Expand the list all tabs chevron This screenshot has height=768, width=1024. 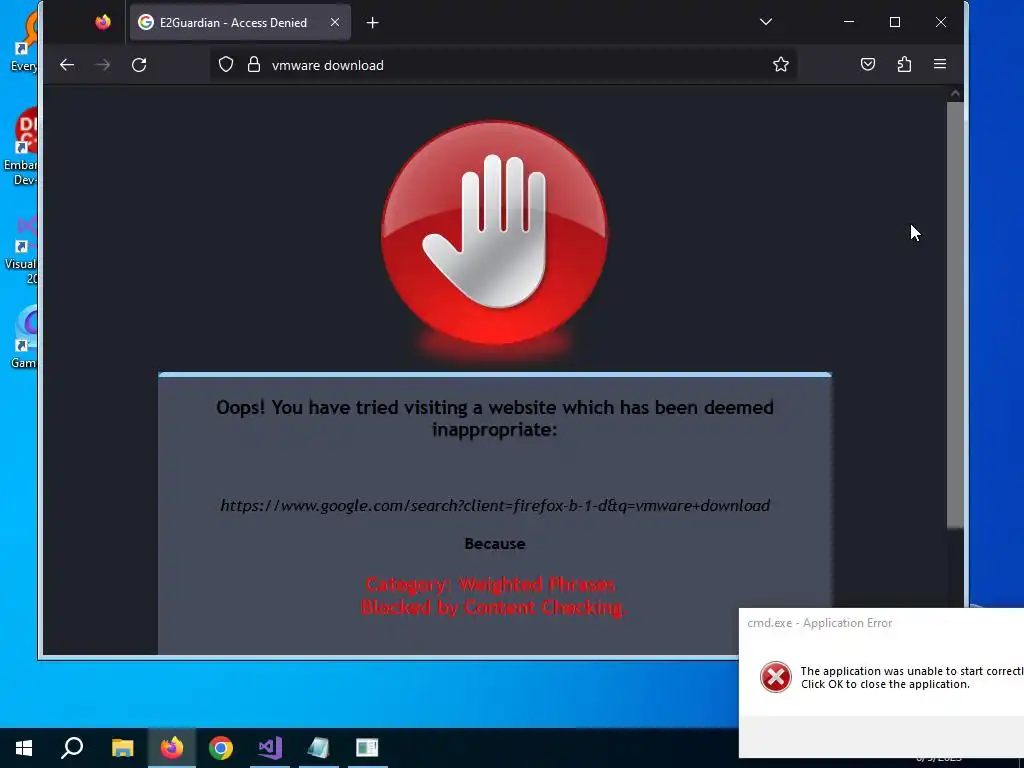766,22
